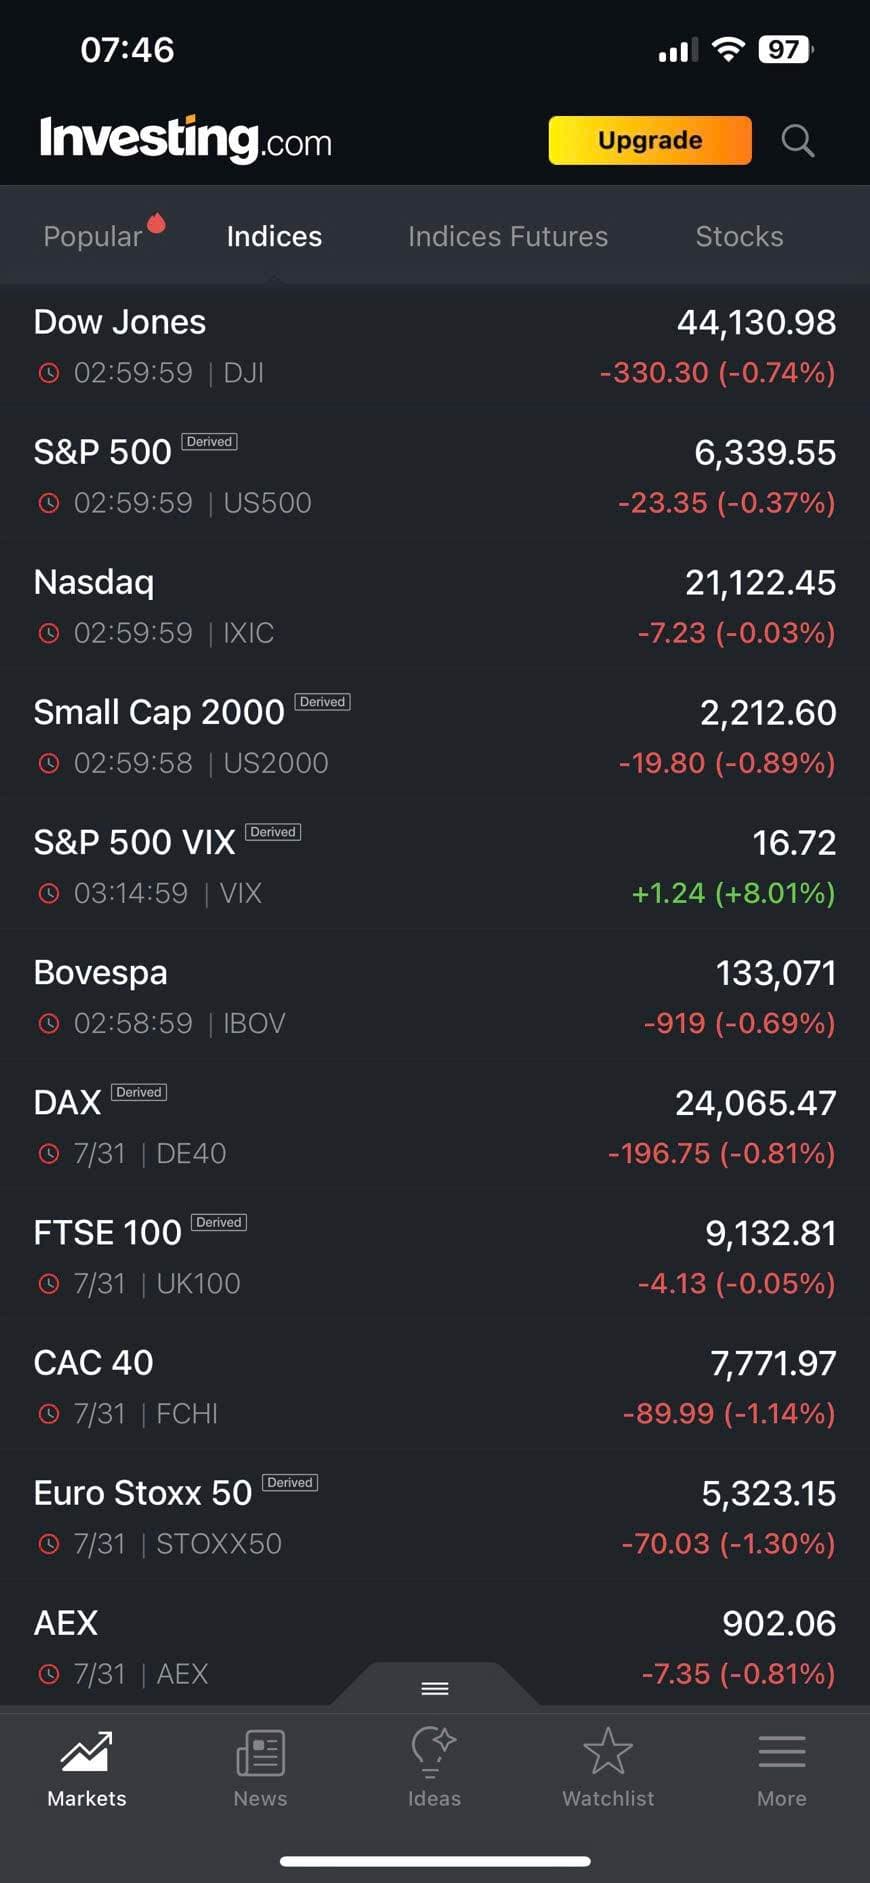Tap the Derived badge next to S&P 500
Screen dimensions: 870x1883
tap(209, 442)
